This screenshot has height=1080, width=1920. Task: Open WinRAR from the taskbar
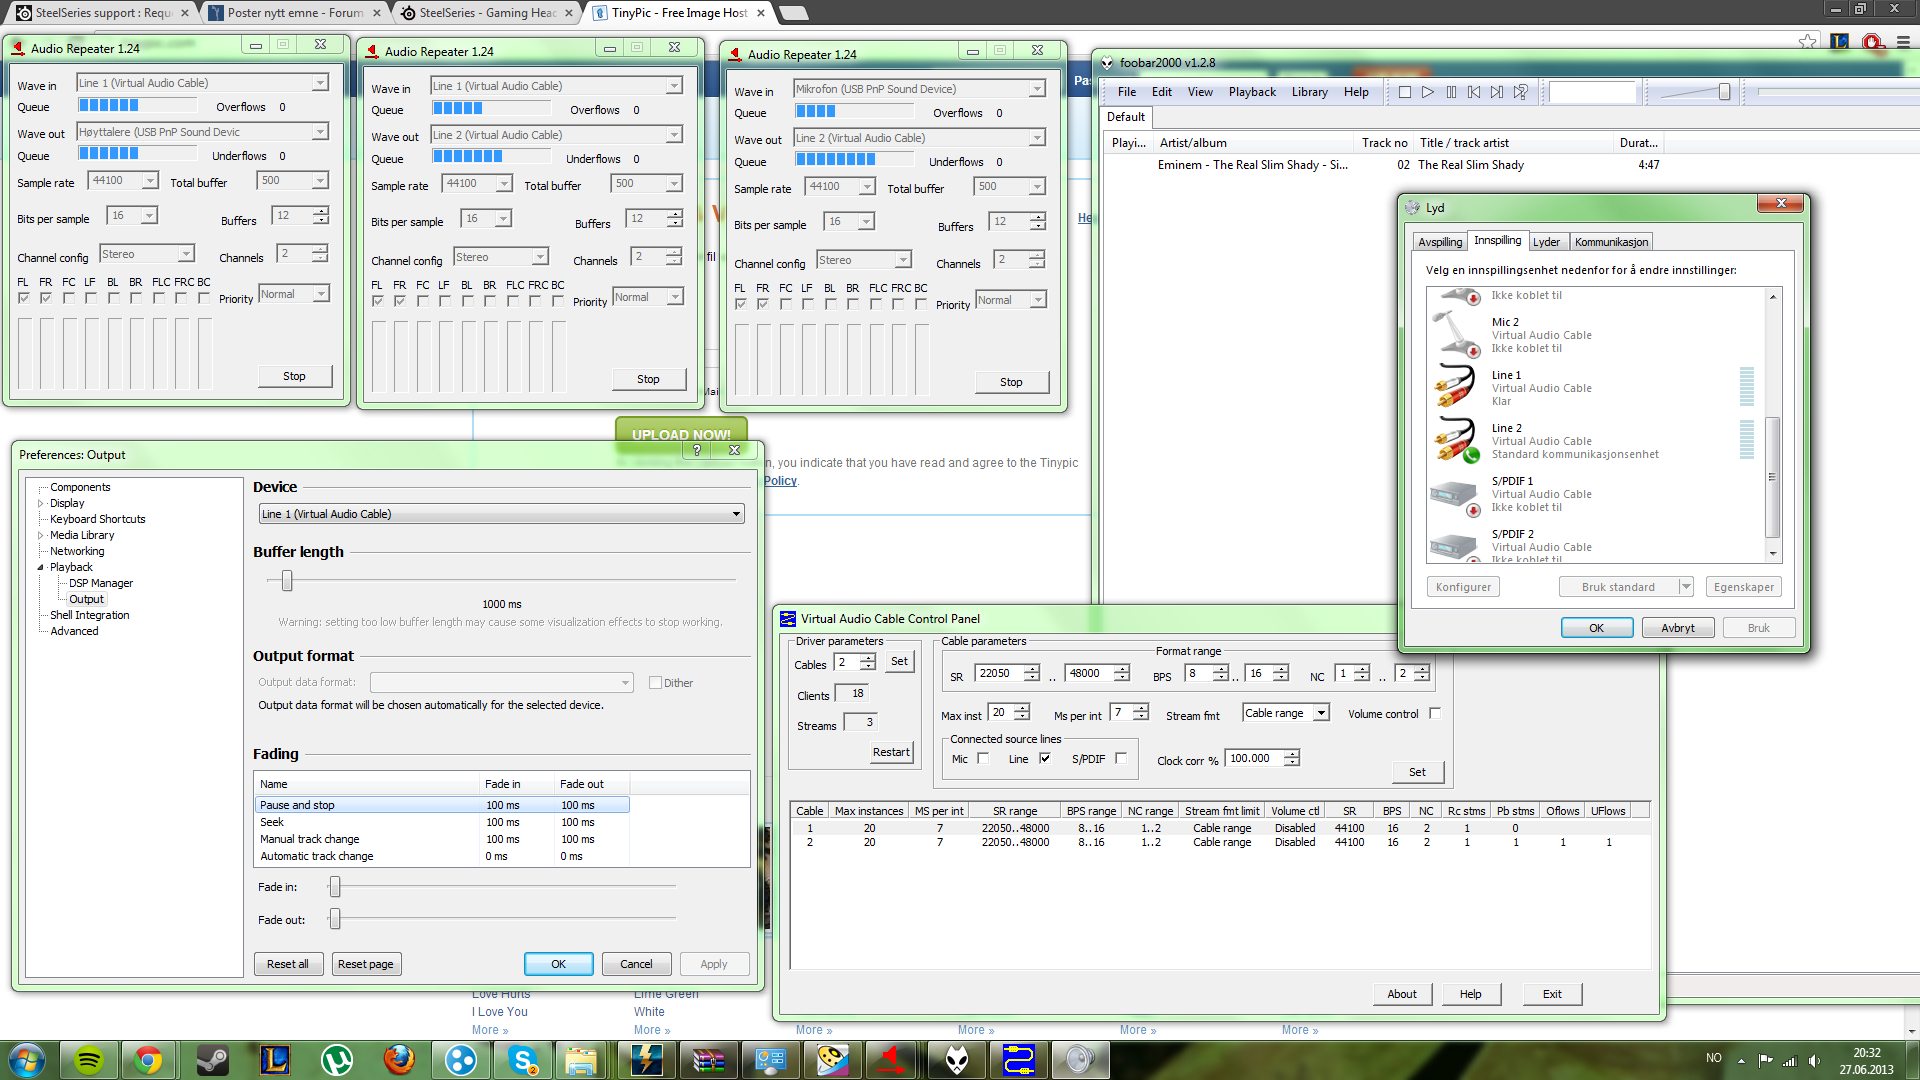[708, 1060]
